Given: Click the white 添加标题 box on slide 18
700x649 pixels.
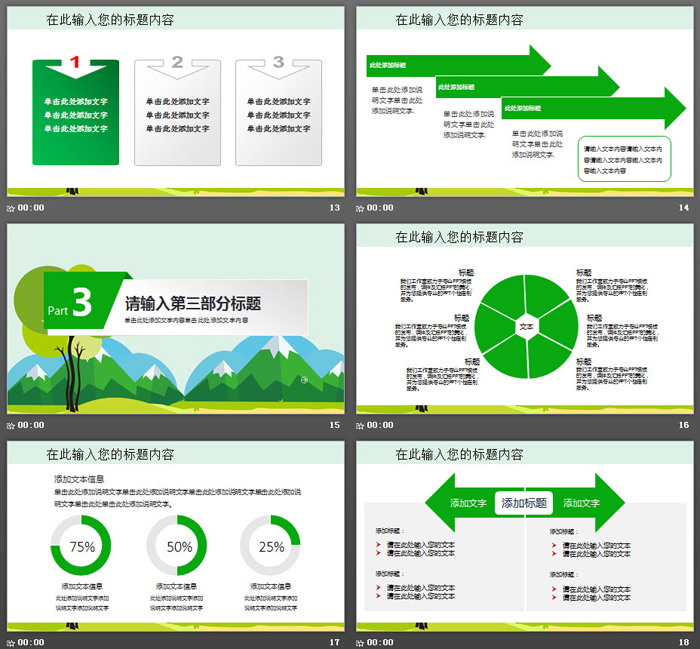Looking at the screenshot, I should 526,503.
